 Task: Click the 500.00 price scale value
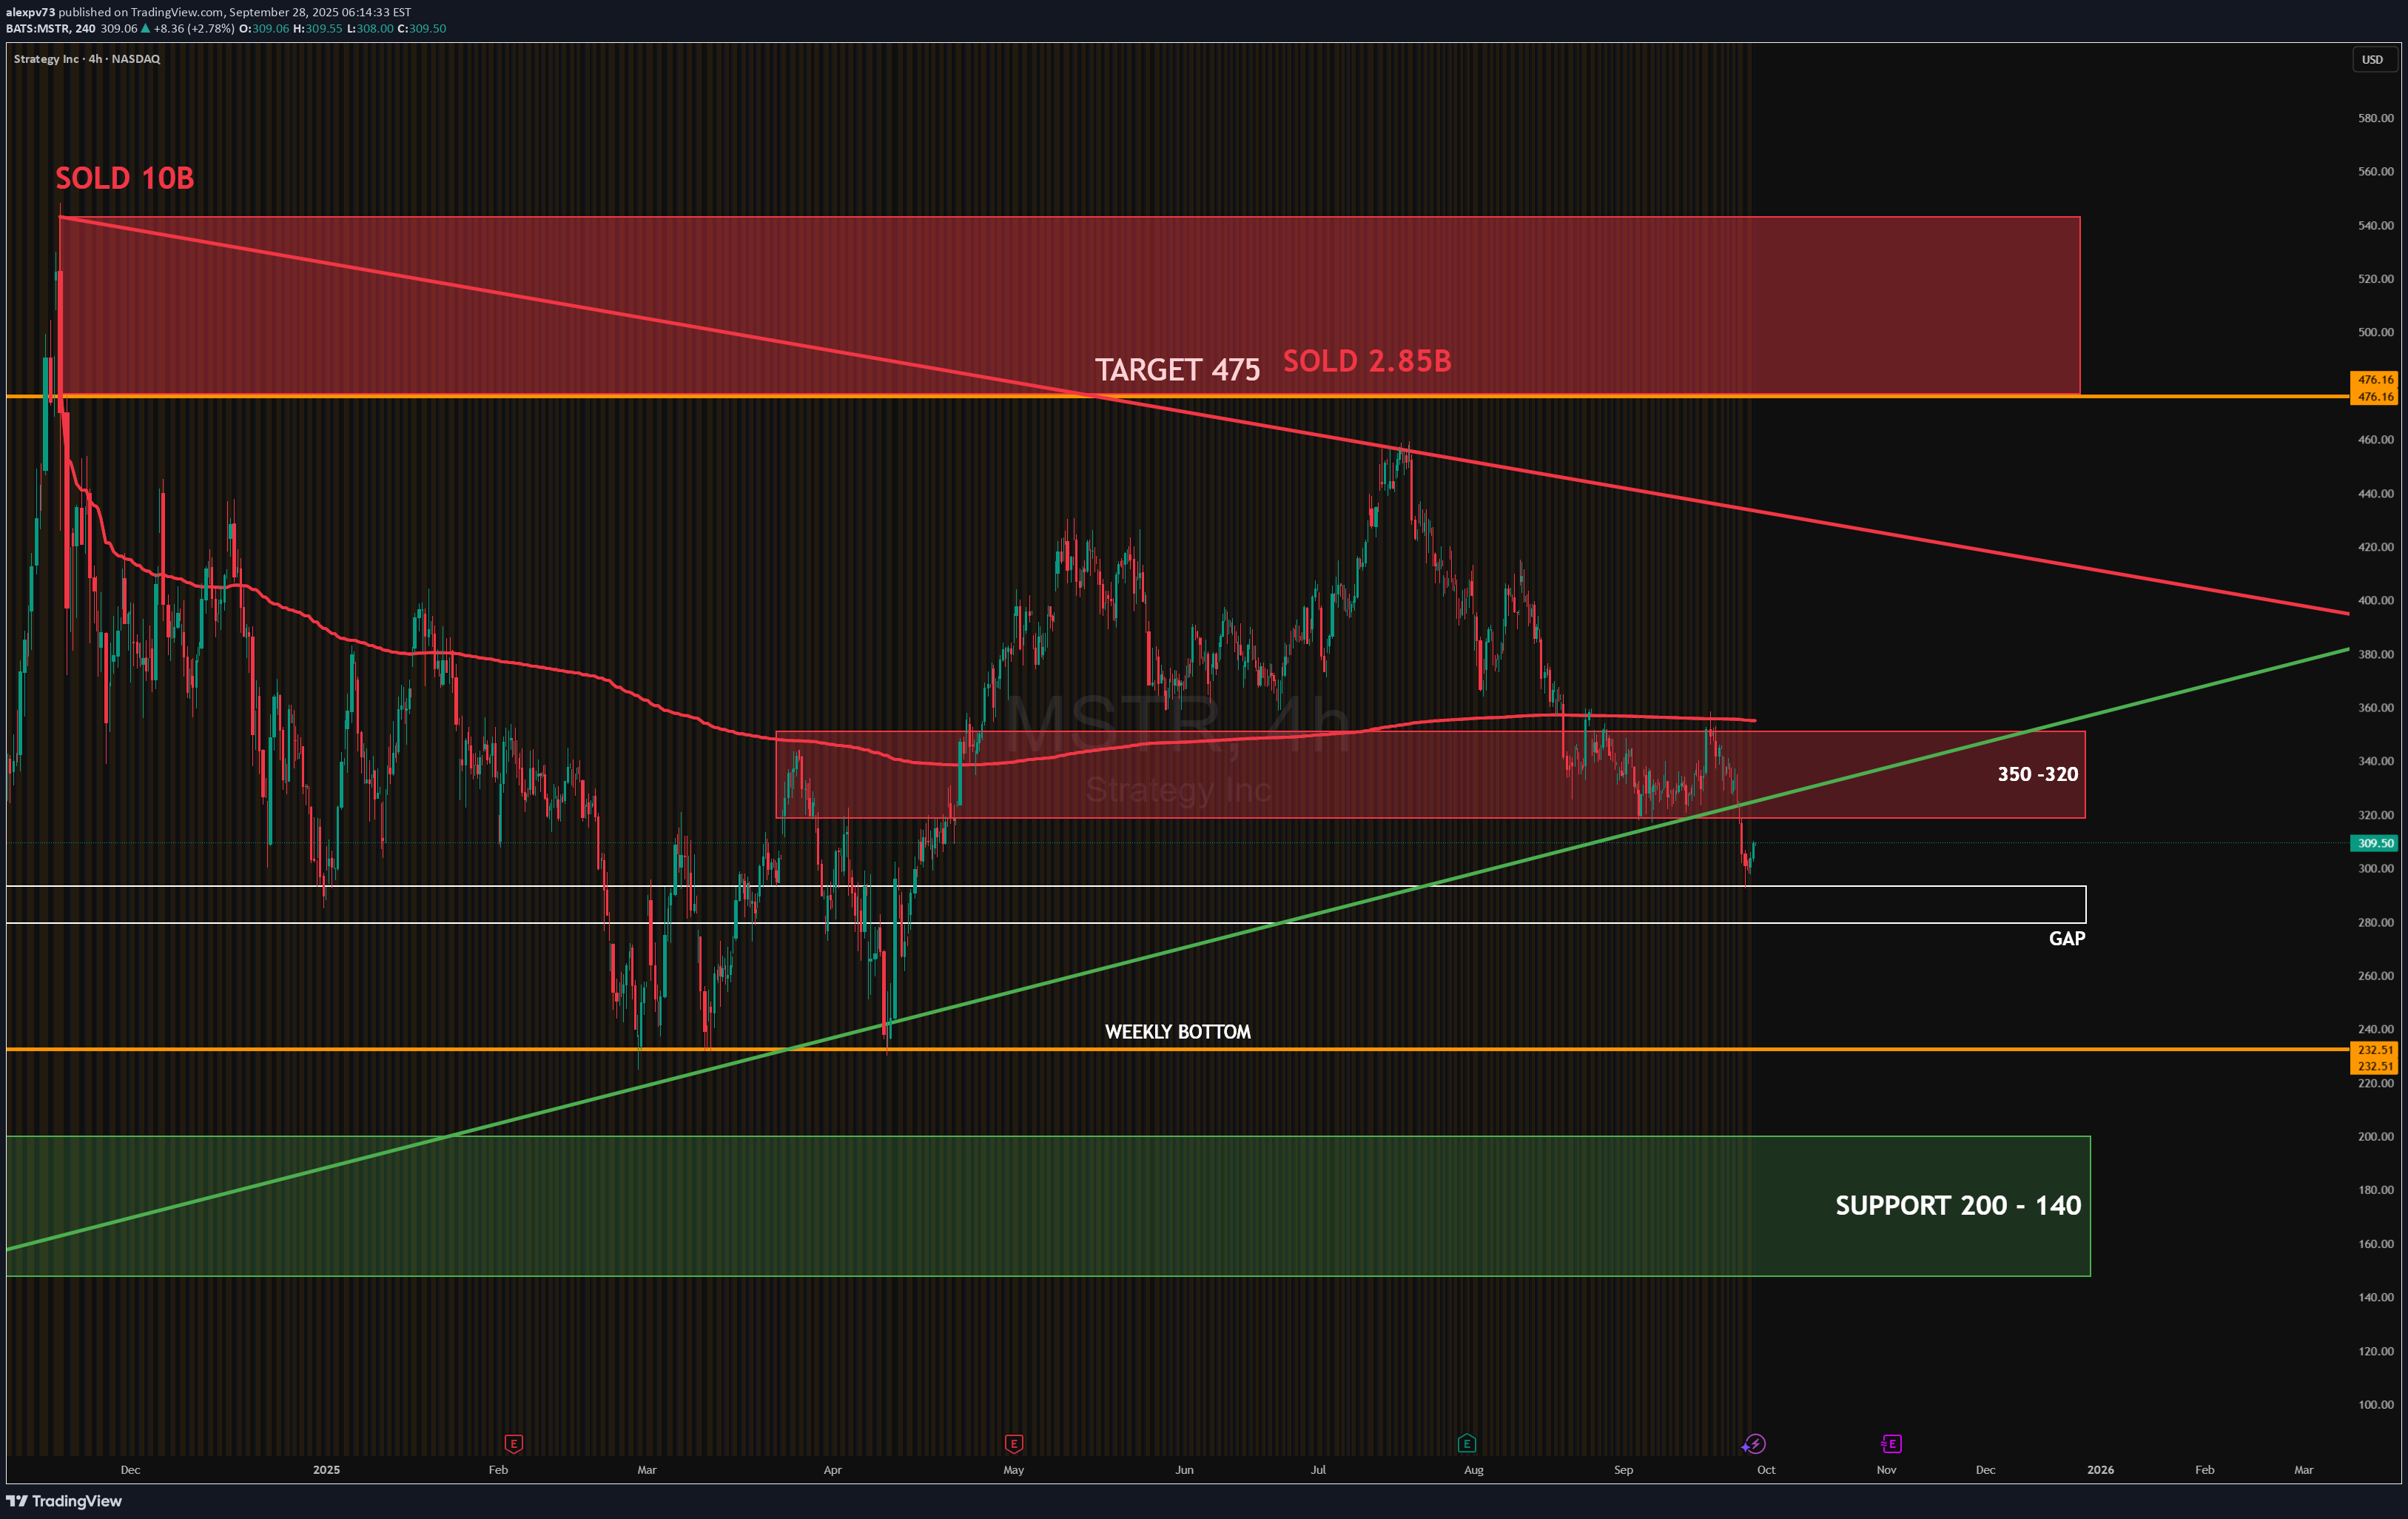pyautogui.click(x=2375, y=332)
